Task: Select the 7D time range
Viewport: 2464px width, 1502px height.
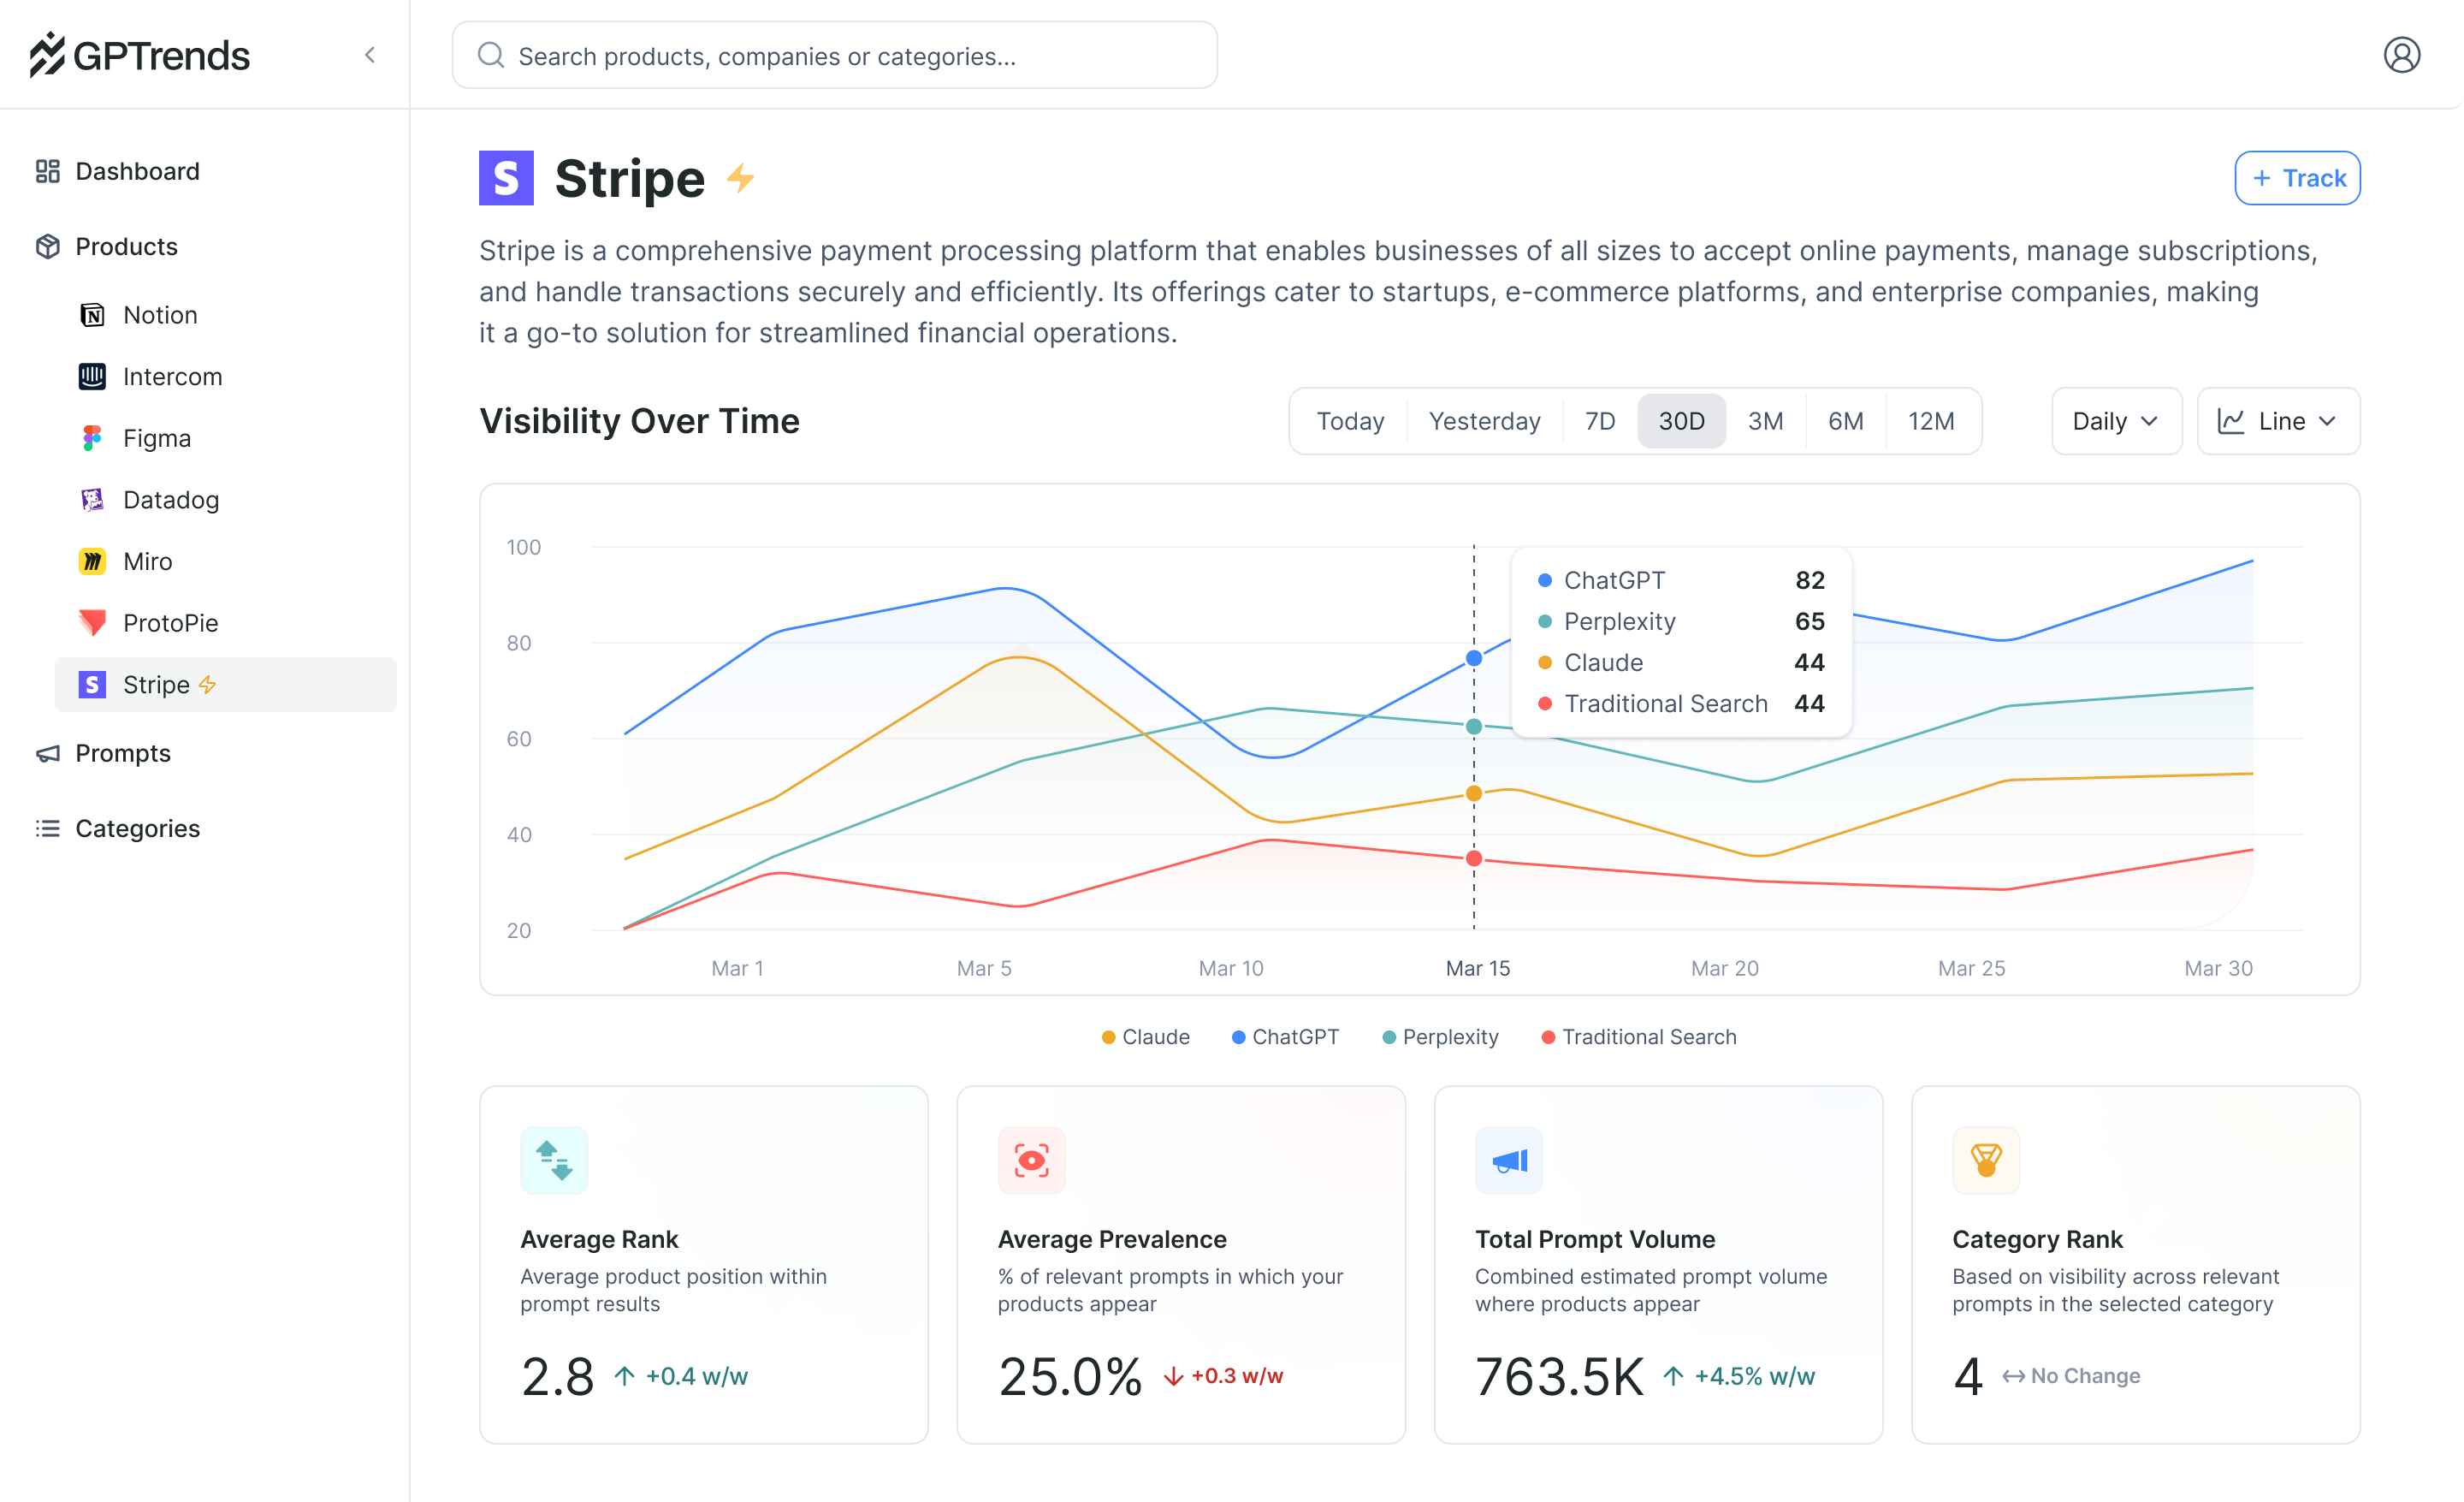Action: click(1599, 421)
